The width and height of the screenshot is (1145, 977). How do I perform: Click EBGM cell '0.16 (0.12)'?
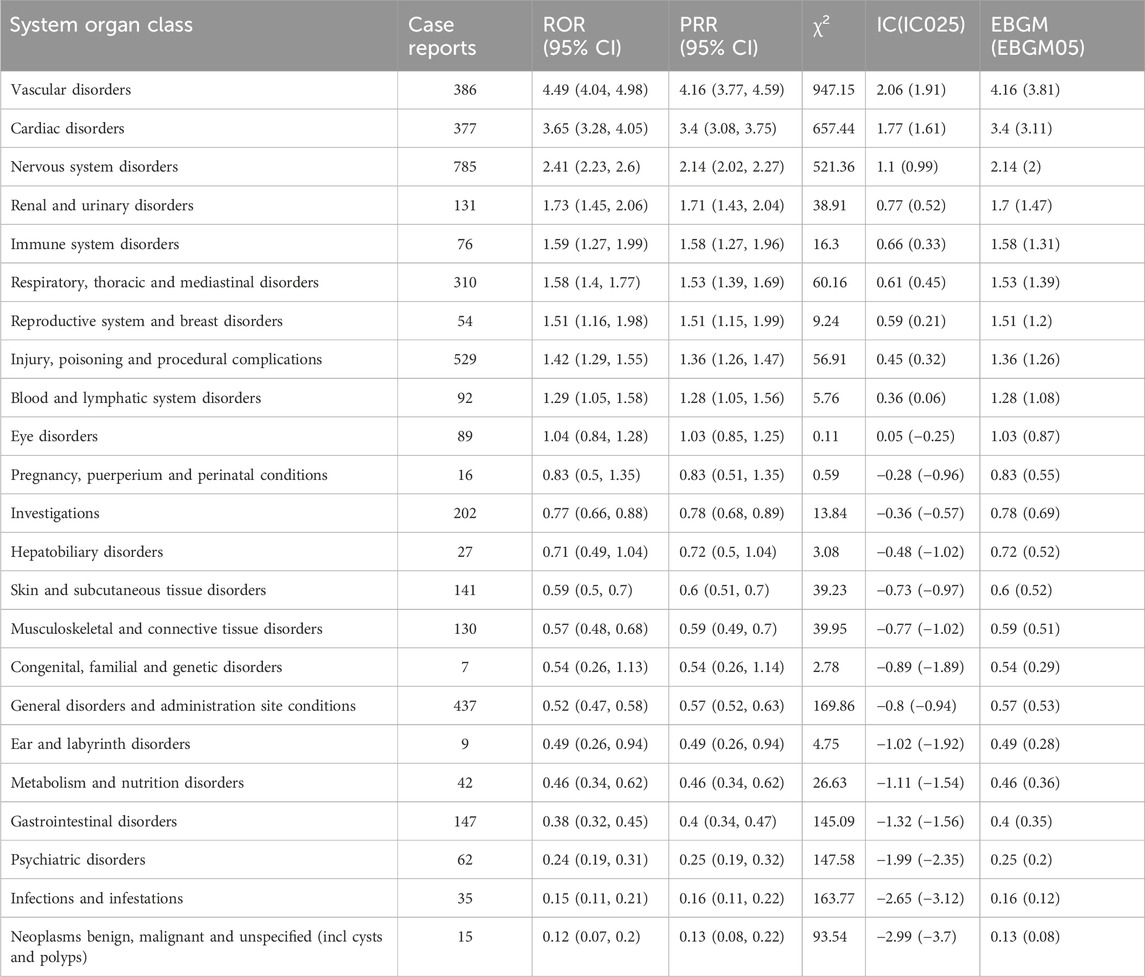1025,899
